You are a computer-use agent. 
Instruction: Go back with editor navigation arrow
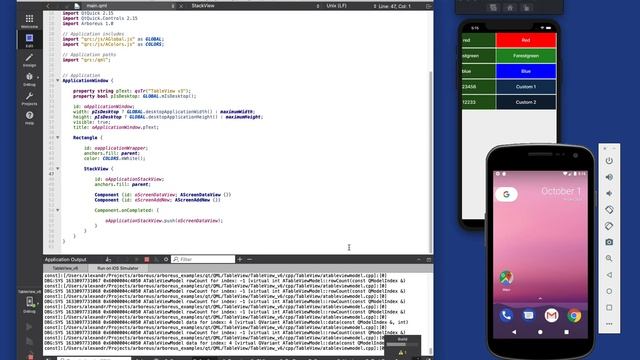[x=48, y=6]
